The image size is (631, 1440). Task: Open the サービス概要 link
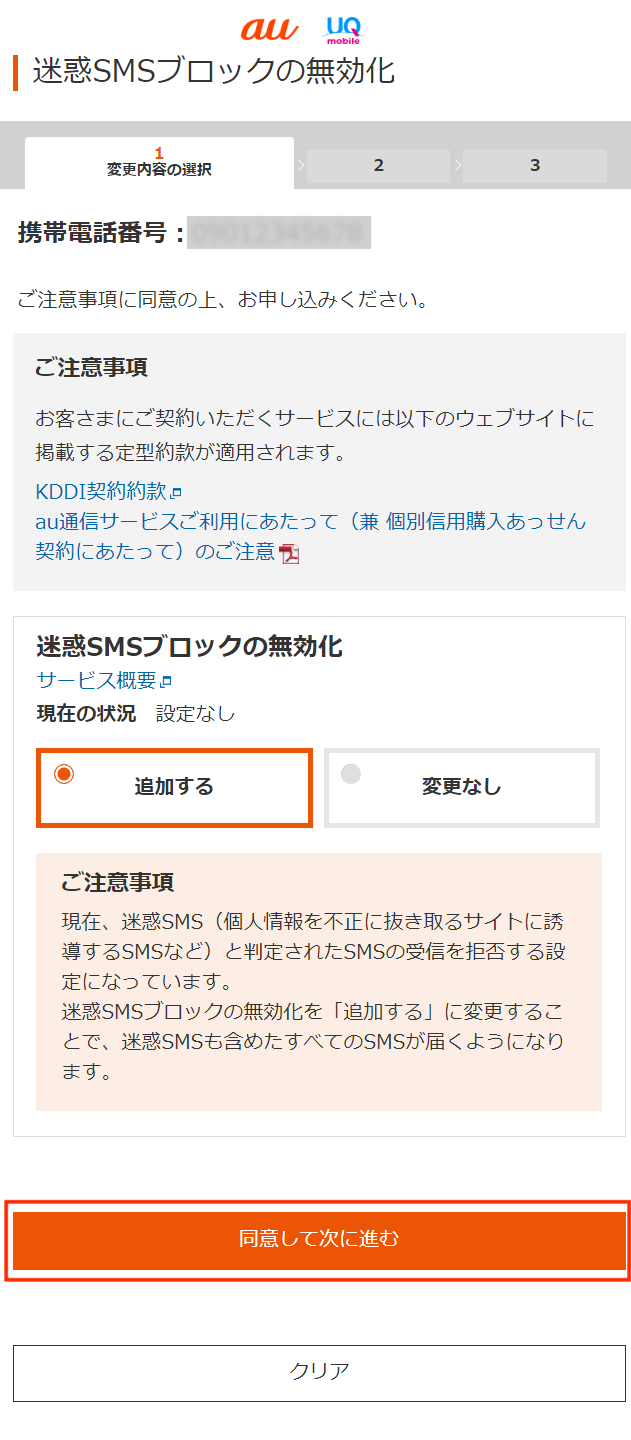[96, 681]
